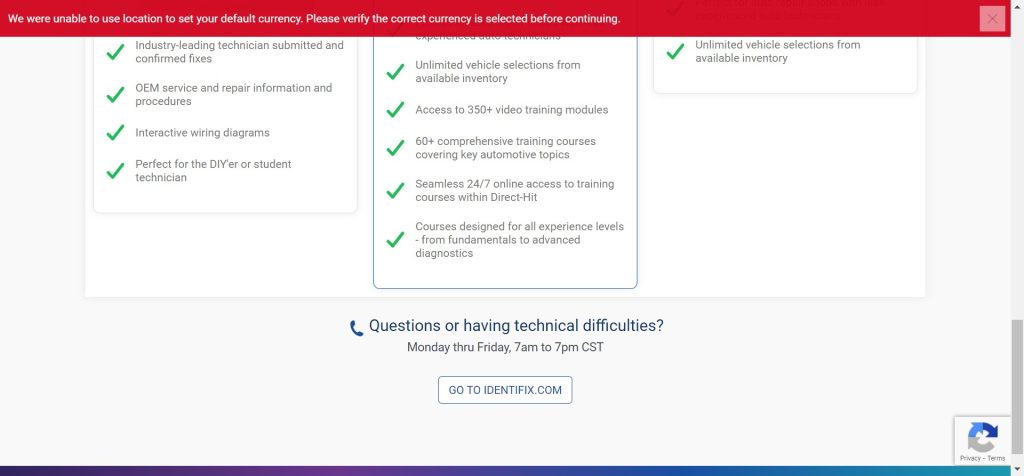Click checkmark beside Courses designed for all levels
Viewport: 1024px width, 476px height.
click(395, 240)
